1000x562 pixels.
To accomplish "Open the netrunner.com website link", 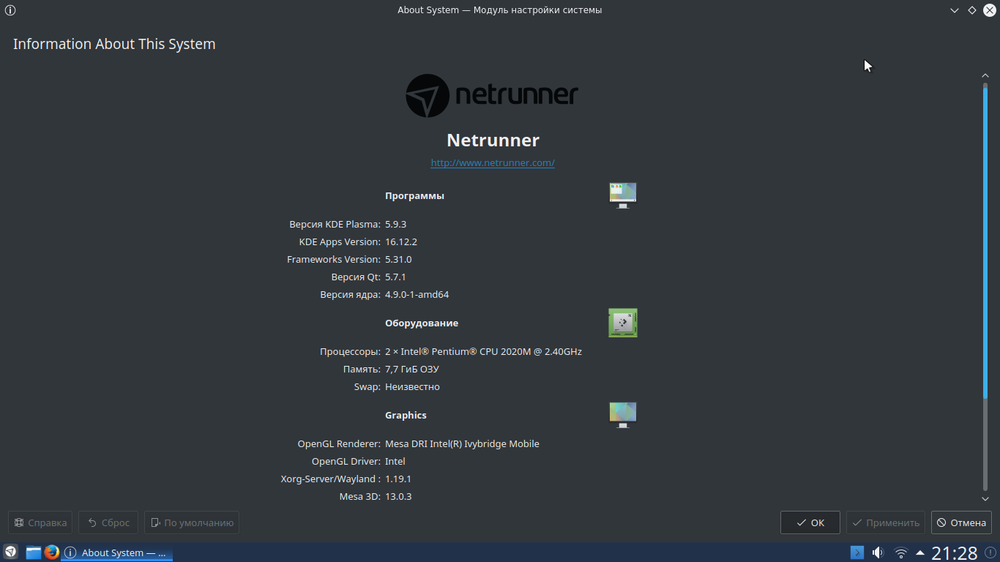I will 492,163.
